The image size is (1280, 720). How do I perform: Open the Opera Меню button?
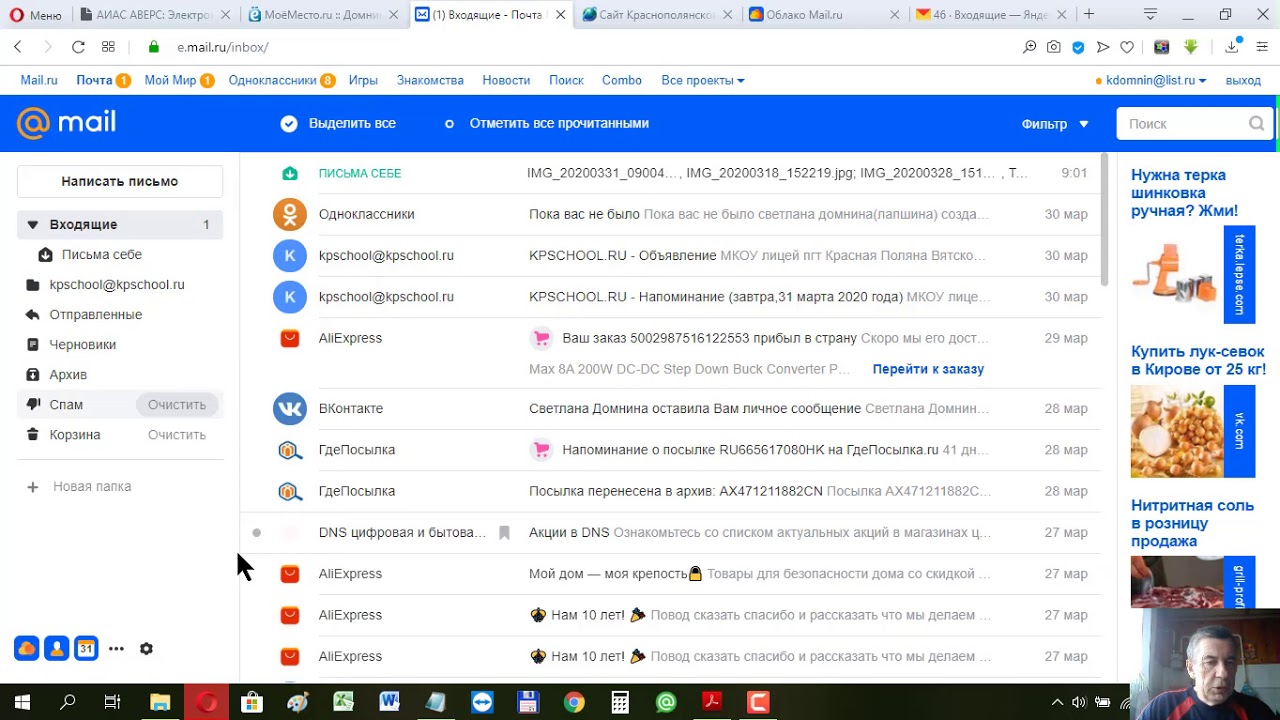[x=36, y=14]
